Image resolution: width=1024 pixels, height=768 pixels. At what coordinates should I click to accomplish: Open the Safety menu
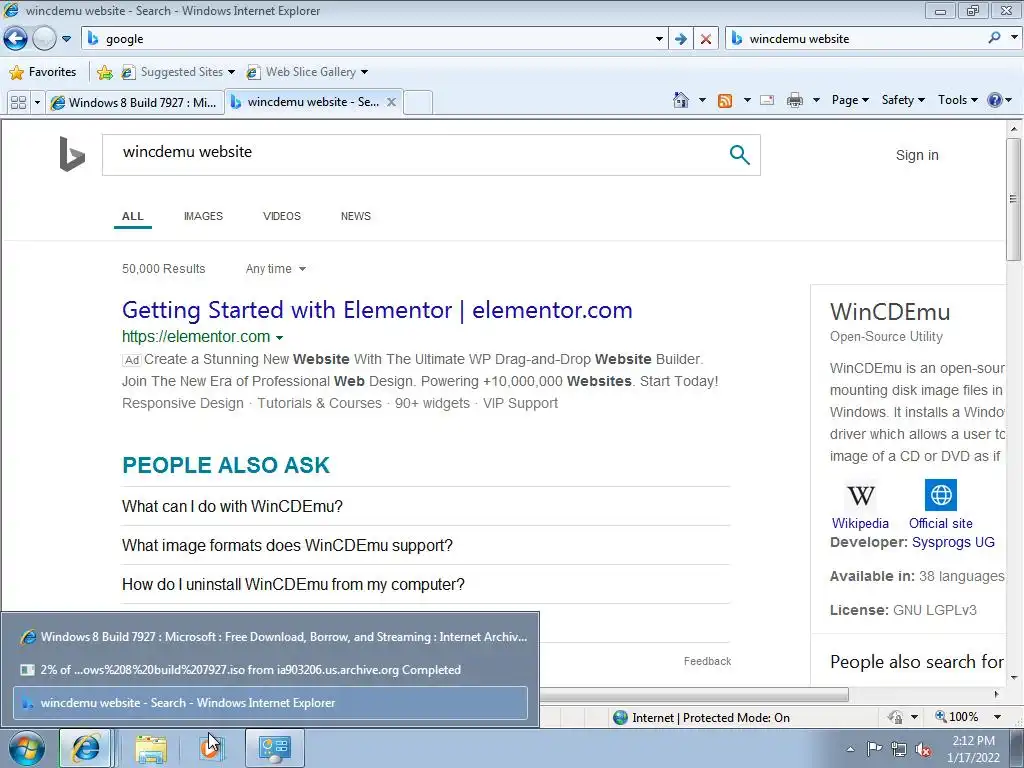(903, 100)
